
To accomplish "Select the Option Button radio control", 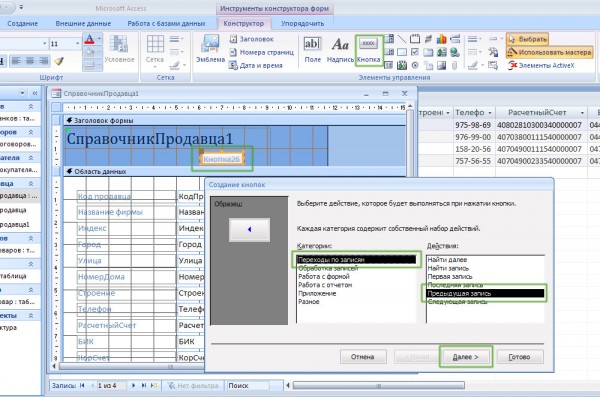I will [x=415, y=65].
